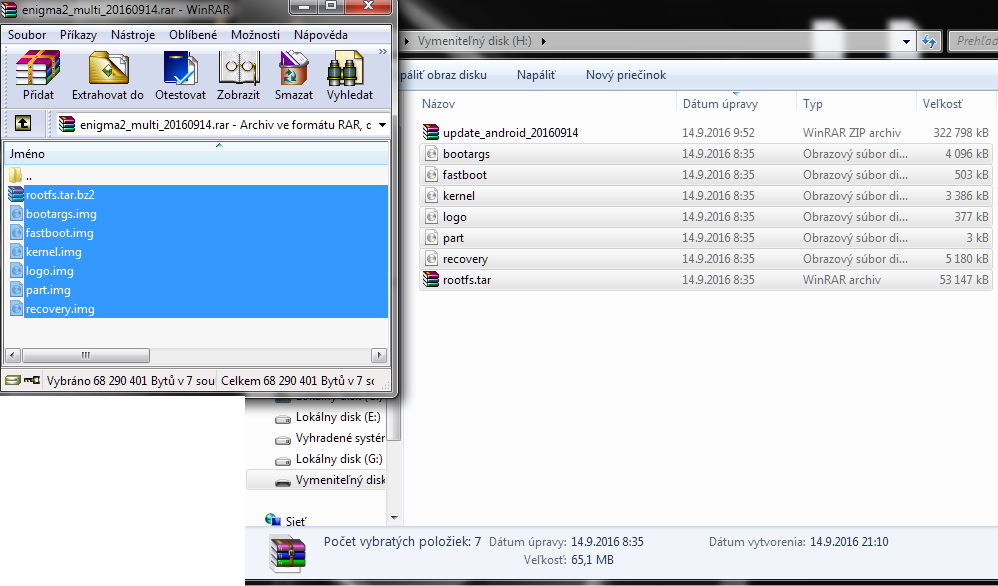Click the rootfs.tar.bz2 archive icon in WinRAR
Viewport: 998px width, 586px height.
[x=16, y=195]
